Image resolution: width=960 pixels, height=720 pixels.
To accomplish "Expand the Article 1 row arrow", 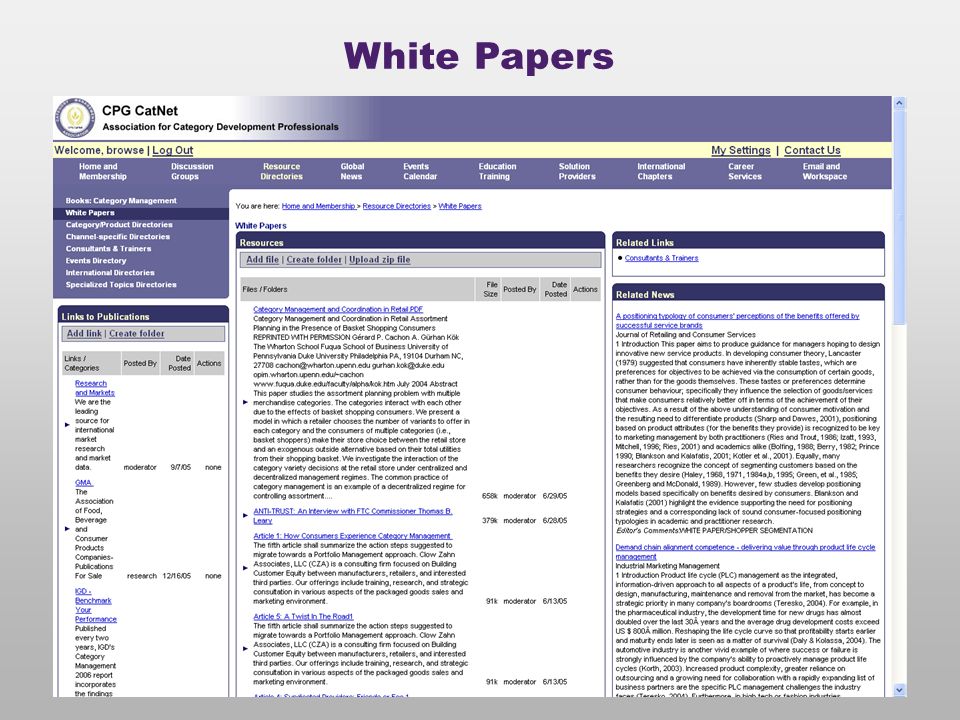I will [246, 568].
